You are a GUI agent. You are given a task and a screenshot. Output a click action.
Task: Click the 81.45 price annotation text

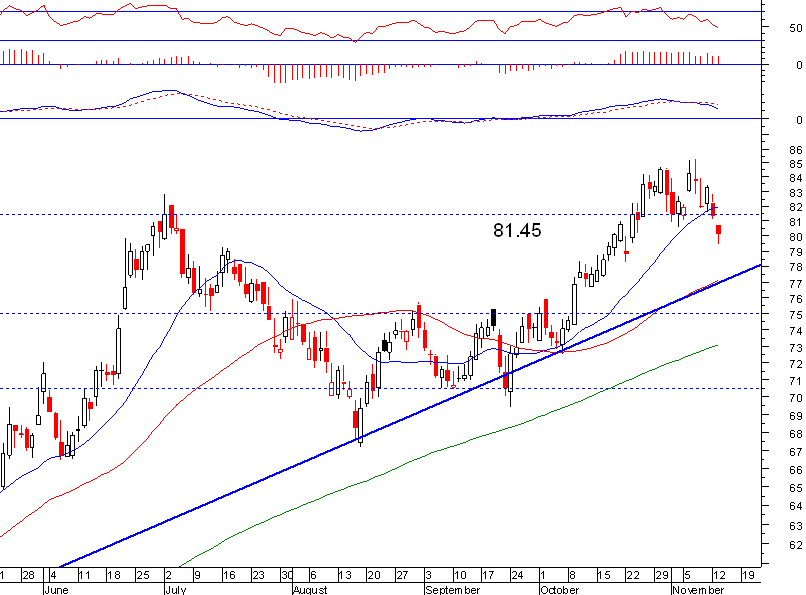(x=517, y=230)
